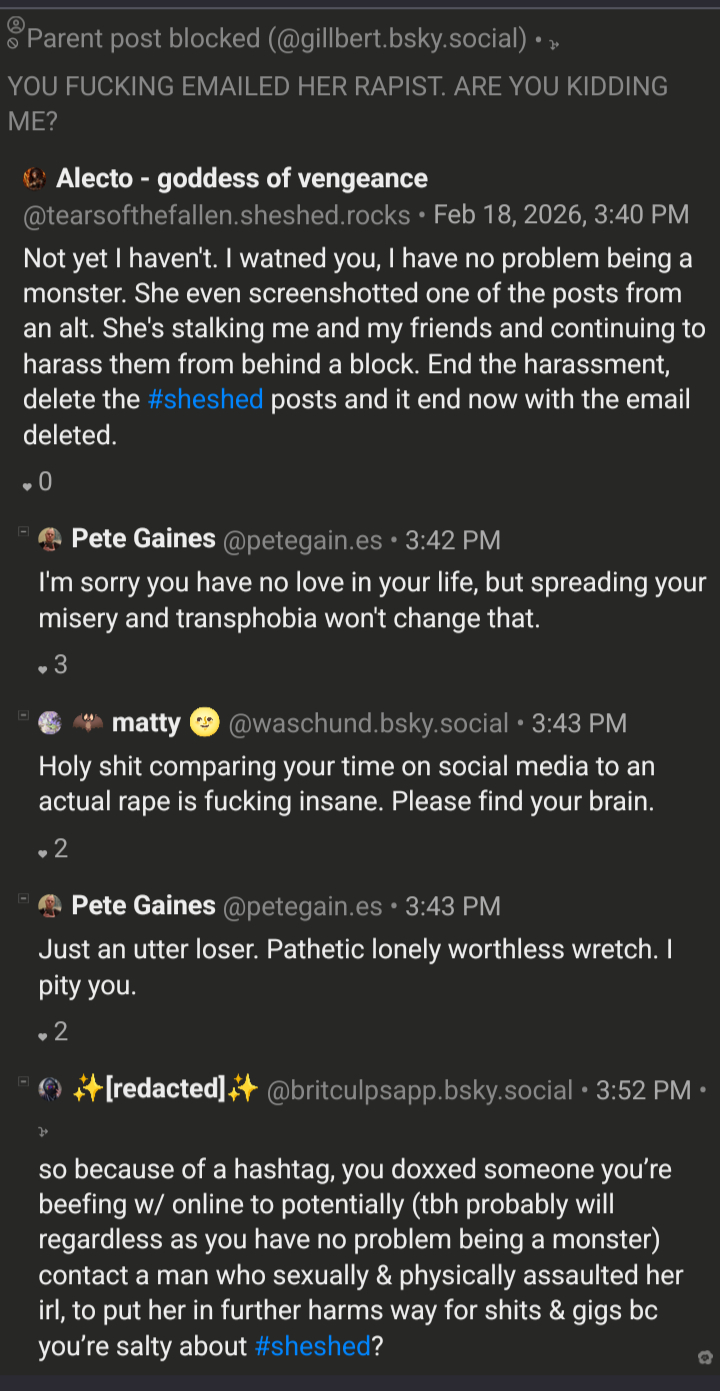Open @britculpsapp.bsky.social handle
Image resolution: width=720 pixels, height=1391 pixels.
point(420,1090)
